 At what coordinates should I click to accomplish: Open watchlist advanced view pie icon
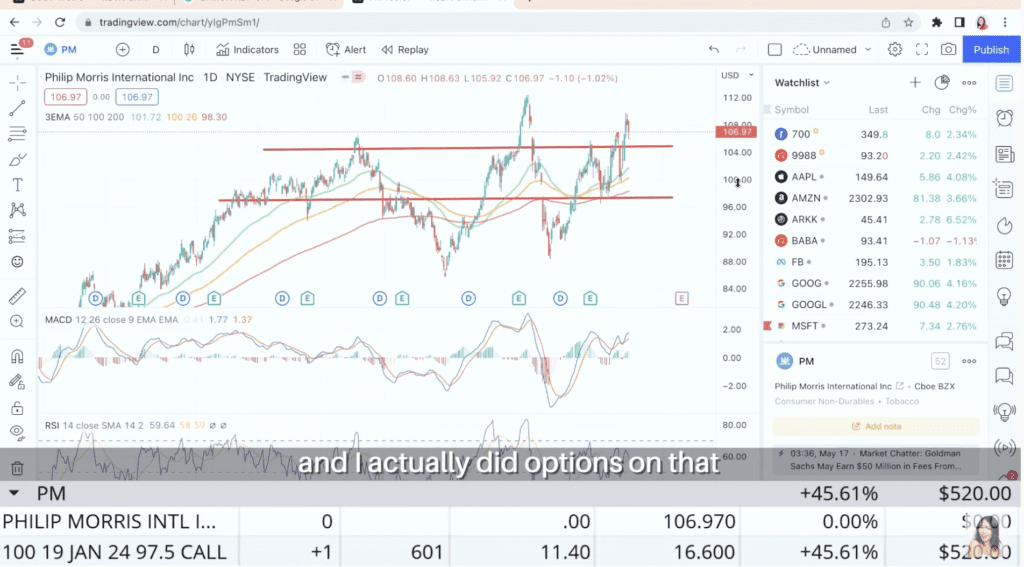click(x=942, y=83)
